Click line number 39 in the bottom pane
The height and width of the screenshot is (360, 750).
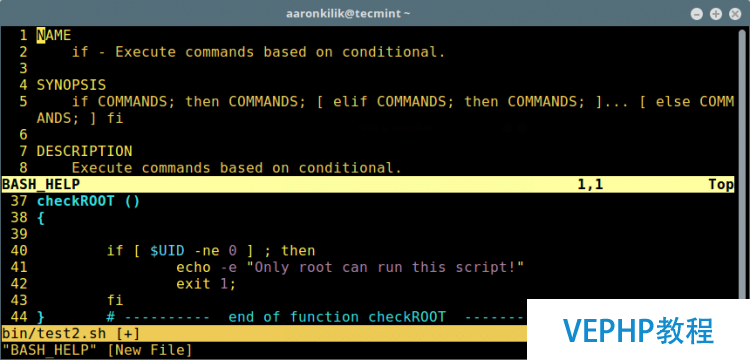tap(19, 234)
